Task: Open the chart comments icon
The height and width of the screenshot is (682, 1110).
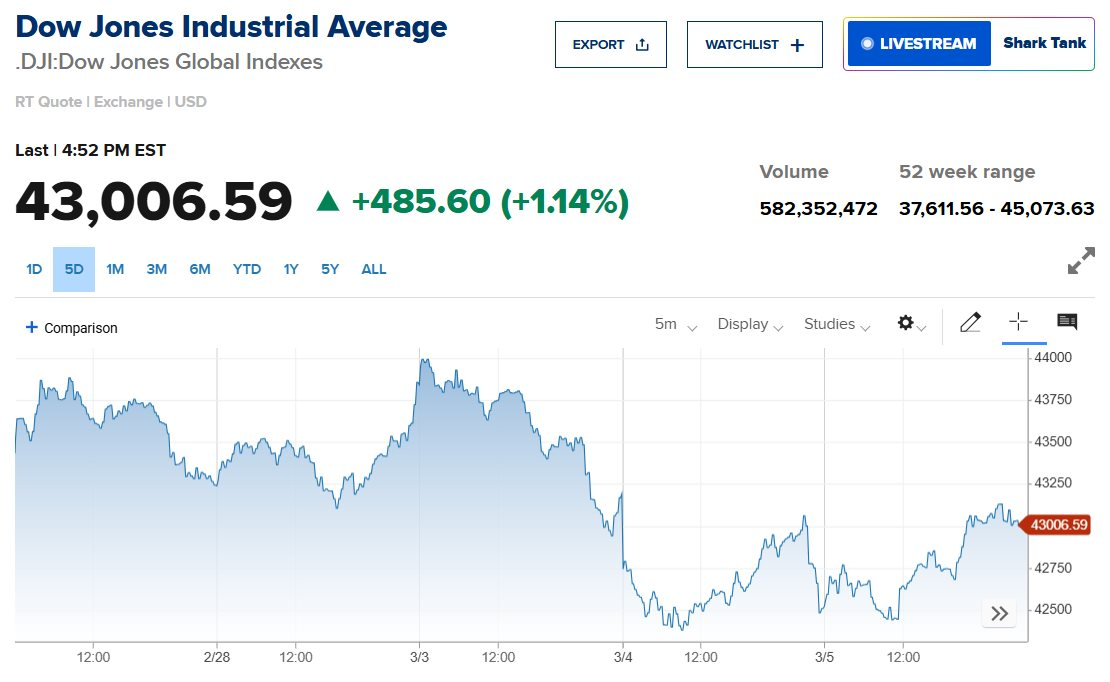Action: coord(1067,322)
